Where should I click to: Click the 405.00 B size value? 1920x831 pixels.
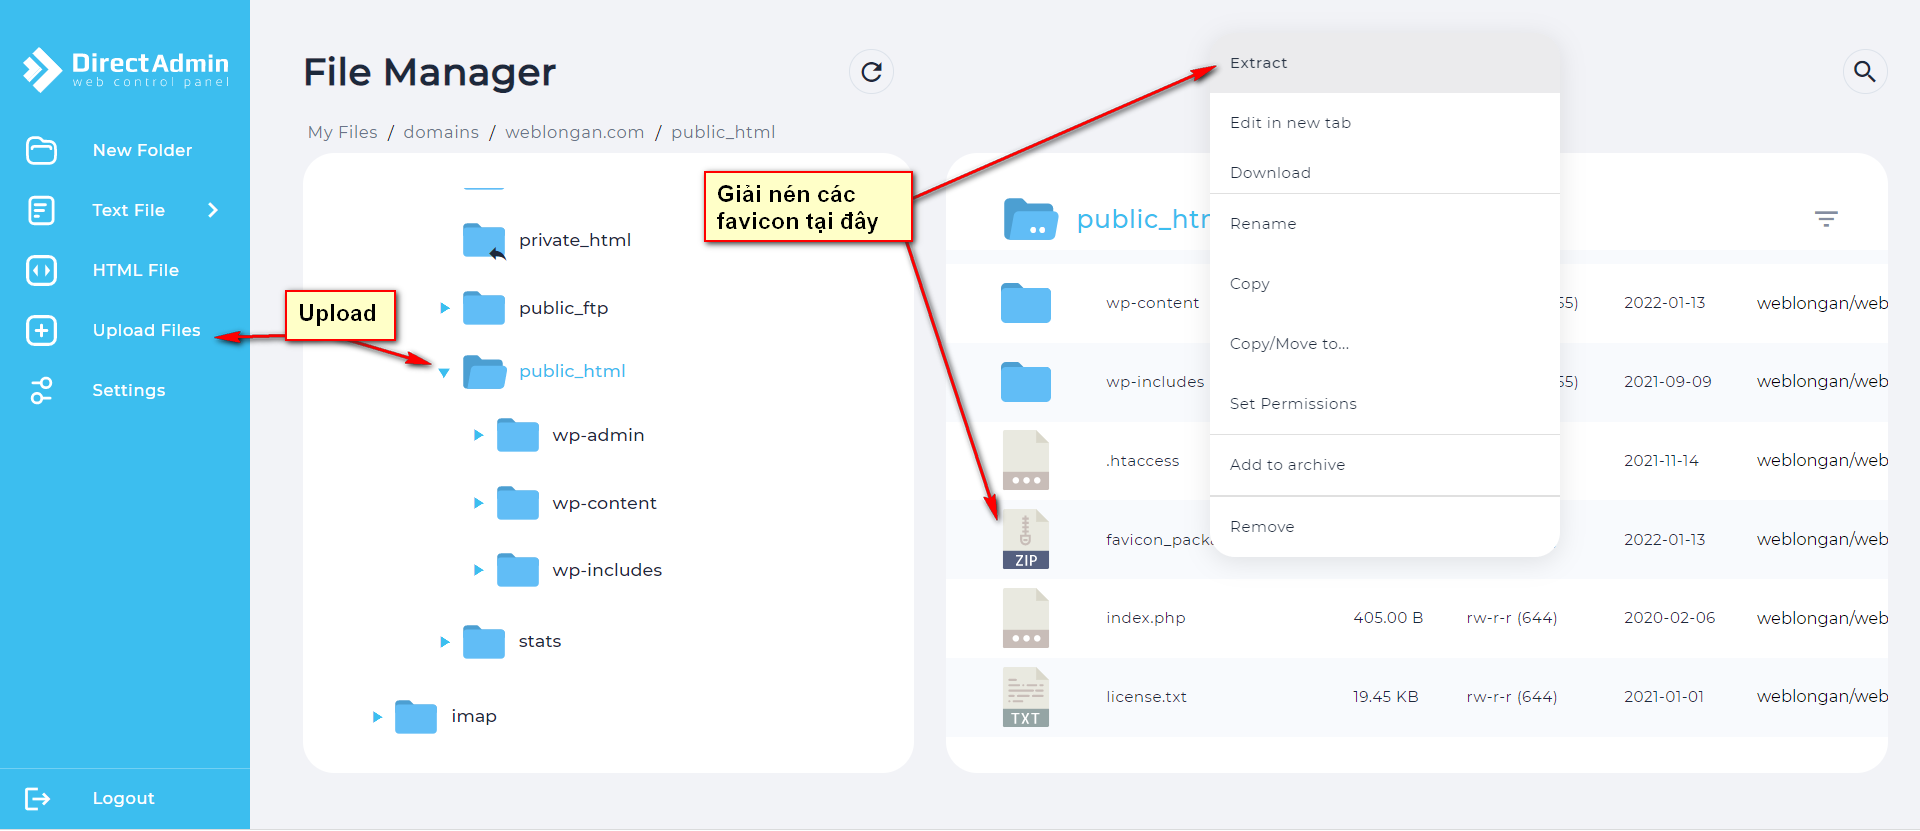point(1388,618)
